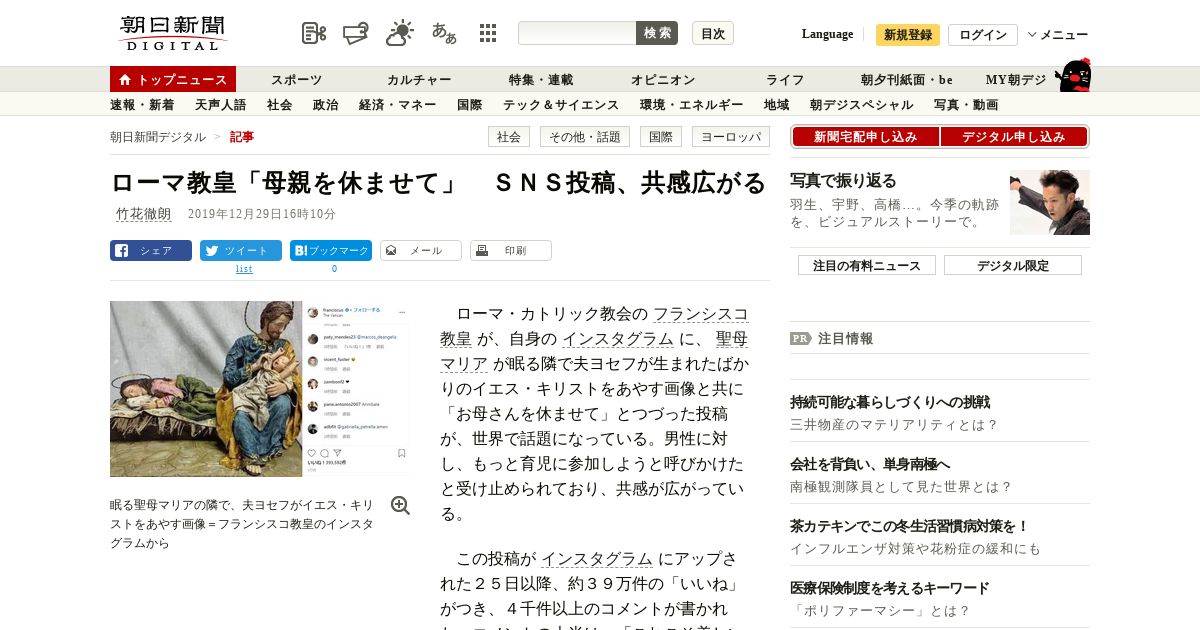1200x630 pixels.
Task: Select 天声人語 in sub navigation
Action: 220,104
